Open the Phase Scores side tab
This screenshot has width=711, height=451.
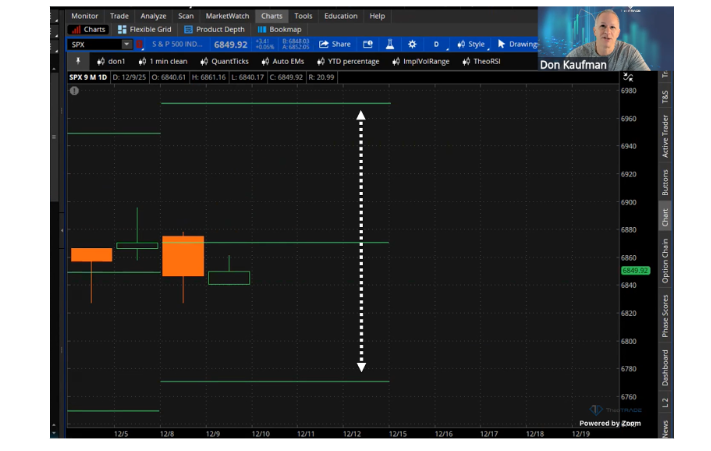click(665, 316)
